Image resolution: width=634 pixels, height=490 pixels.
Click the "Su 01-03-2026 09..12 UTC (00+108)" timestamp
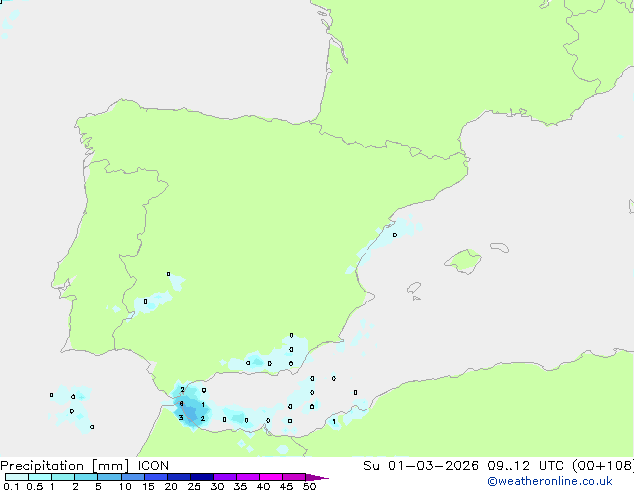pos(498,466)
